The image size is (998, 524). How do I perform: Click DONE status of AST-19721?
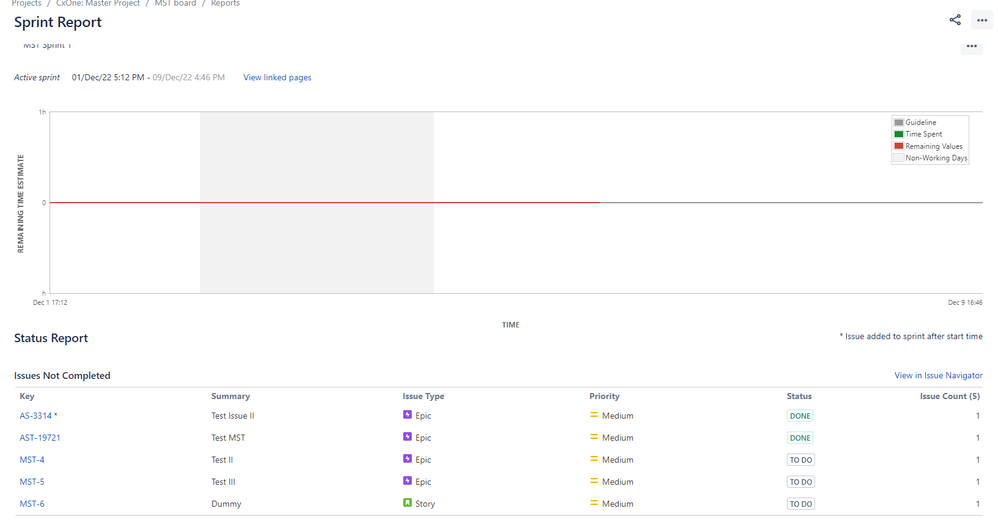(800, 438)
